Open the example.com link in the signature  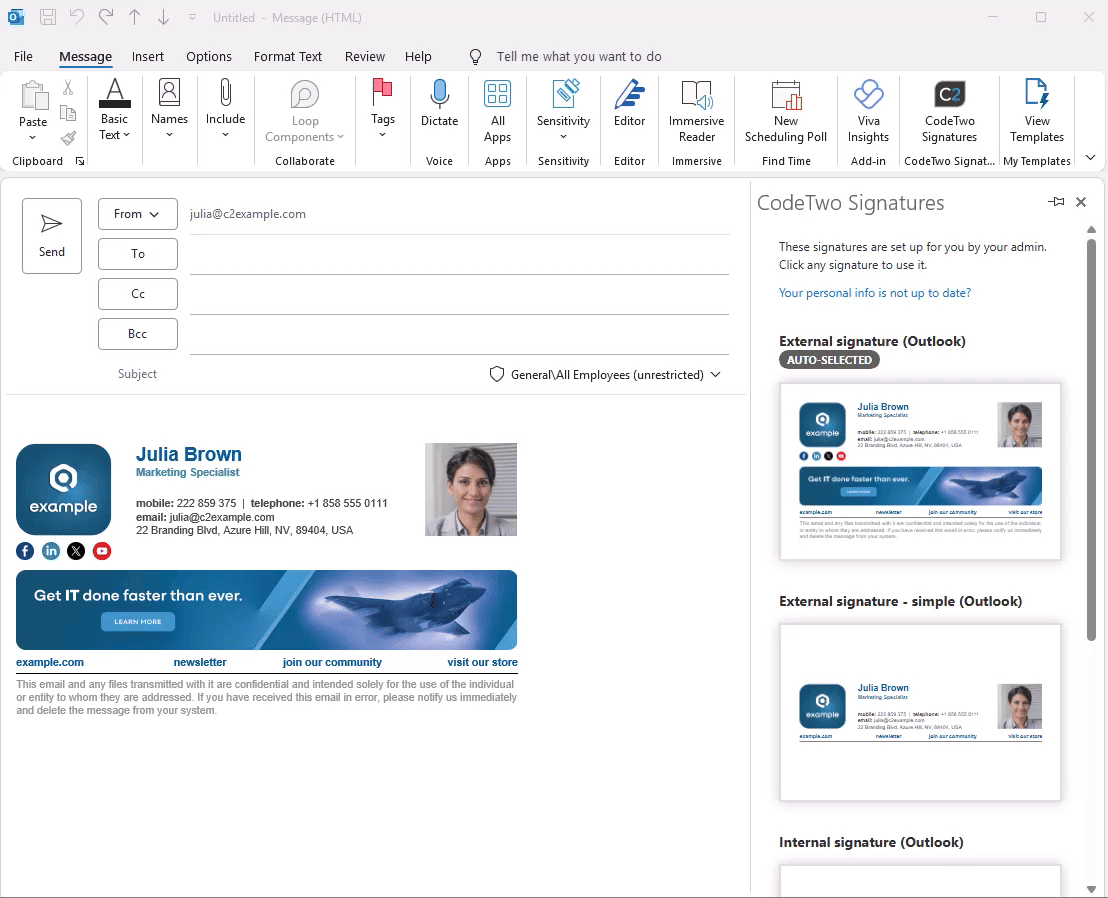(x=50, y=662)
